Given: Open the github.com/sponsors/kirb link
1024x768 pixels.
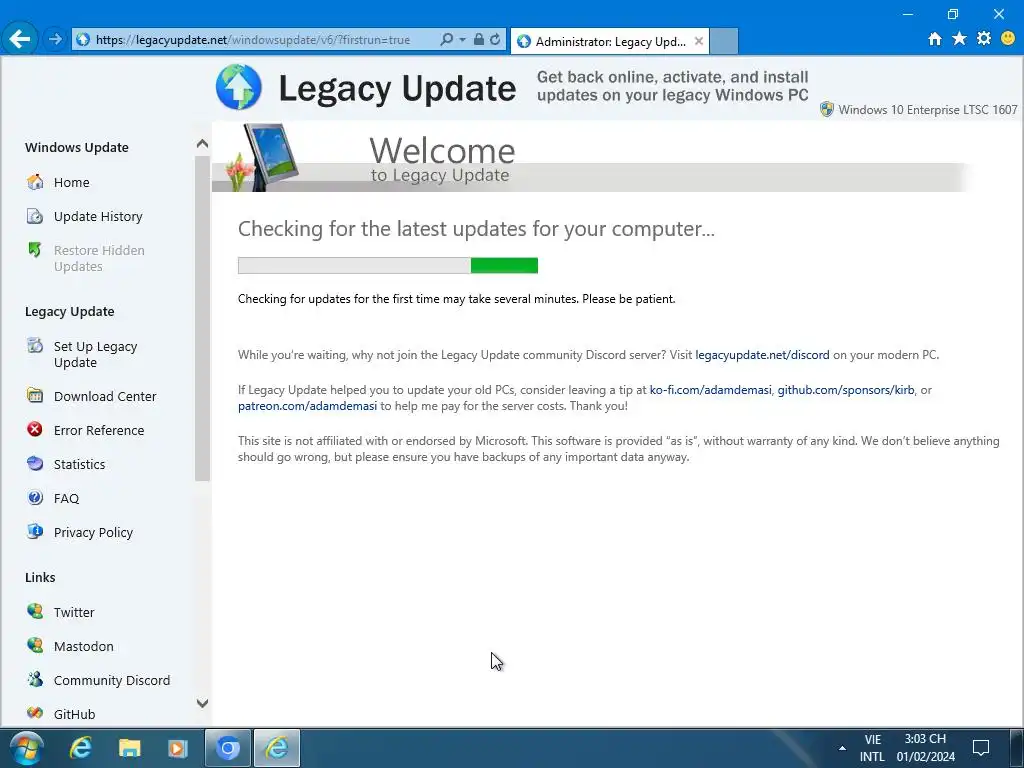Looking at the screenshot, I should point(846,390).
